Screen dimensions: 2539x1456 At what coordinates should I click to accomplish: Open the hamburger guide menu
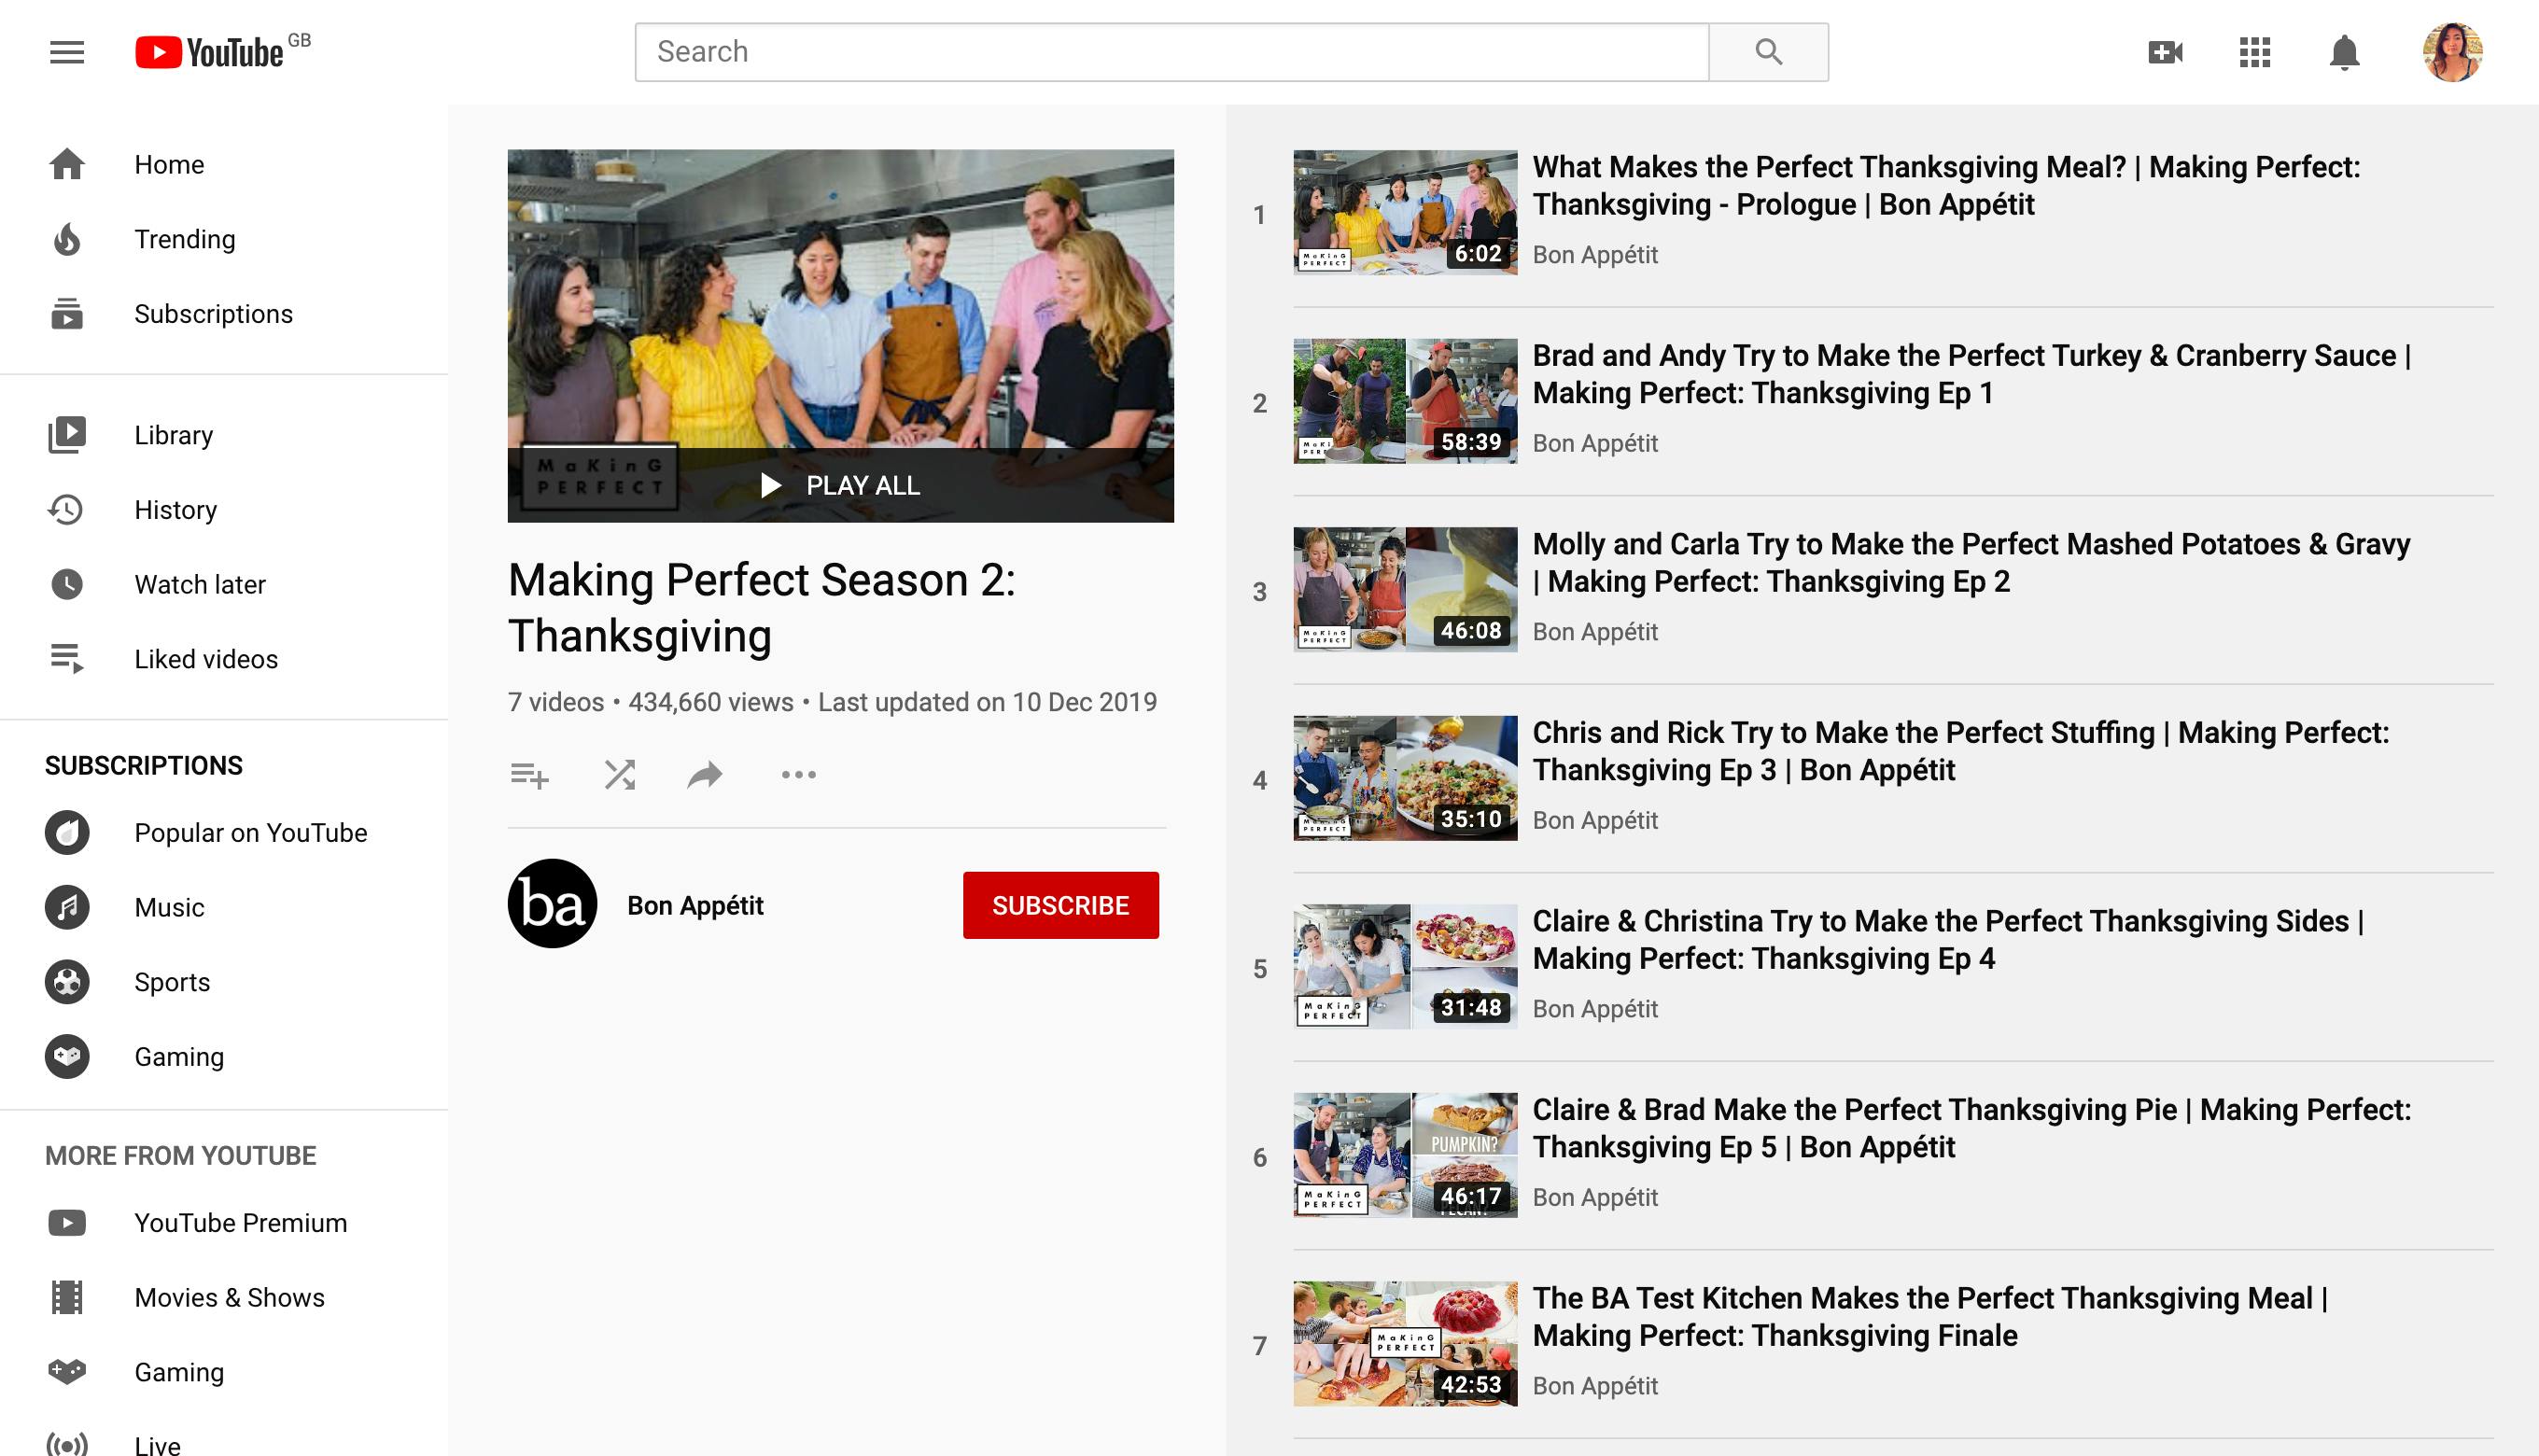[67, 52]
